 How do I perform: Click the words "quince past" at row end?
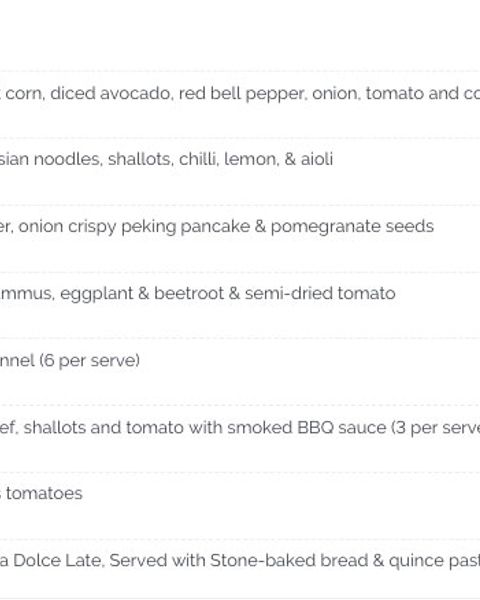pos(434,561)
